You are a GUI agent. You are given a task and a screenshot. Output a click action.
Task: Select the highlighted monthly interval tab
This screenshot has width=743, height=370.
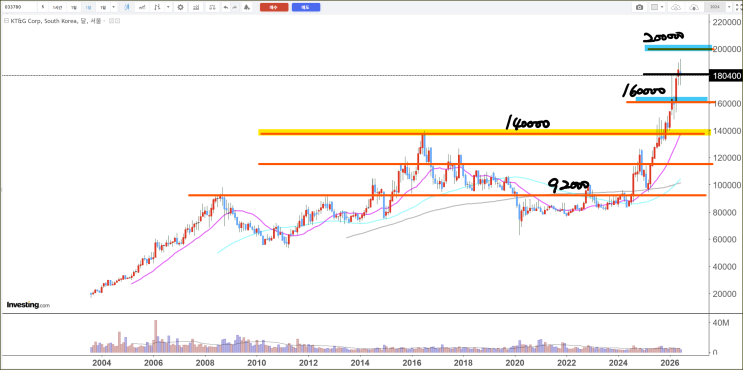tap(89, 7)
